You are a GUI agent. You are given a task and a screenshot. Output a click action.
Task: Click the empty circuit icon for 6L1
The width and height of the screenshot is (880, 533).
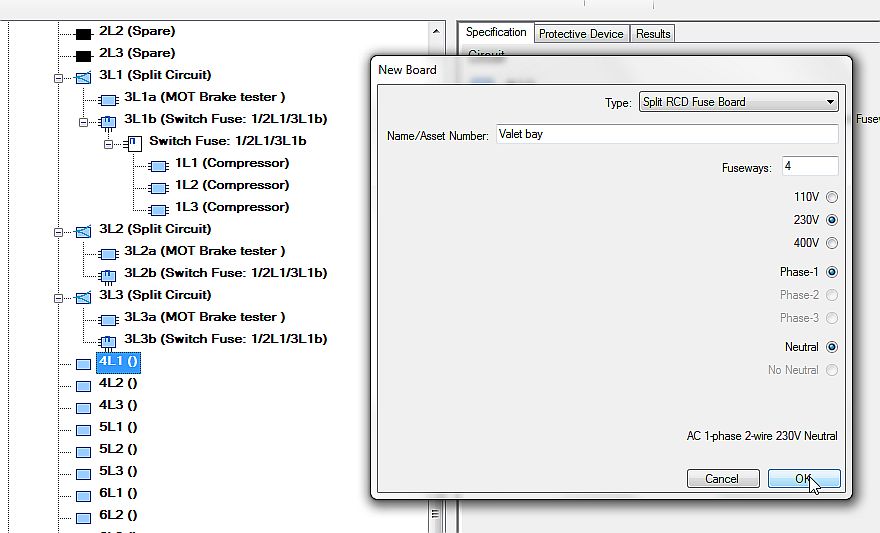point(83,496)
